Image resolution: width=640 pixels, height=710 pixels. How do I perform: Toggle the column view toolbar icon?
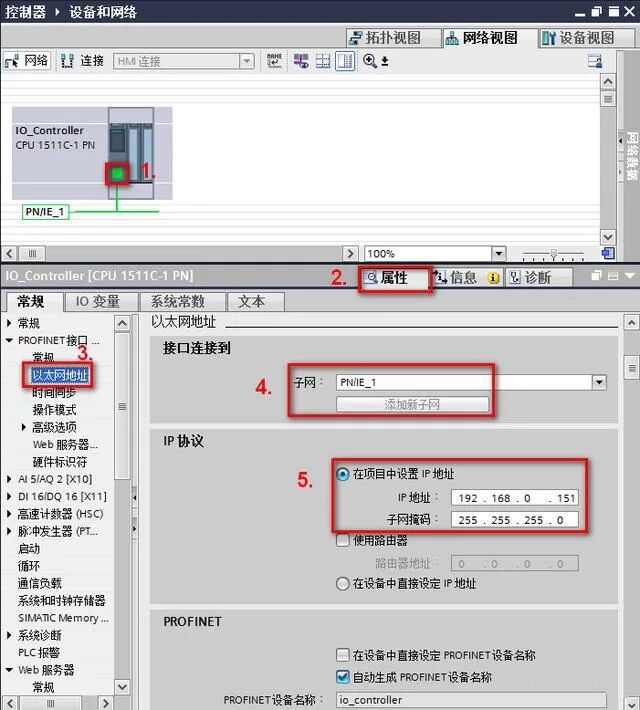(345, 61)
